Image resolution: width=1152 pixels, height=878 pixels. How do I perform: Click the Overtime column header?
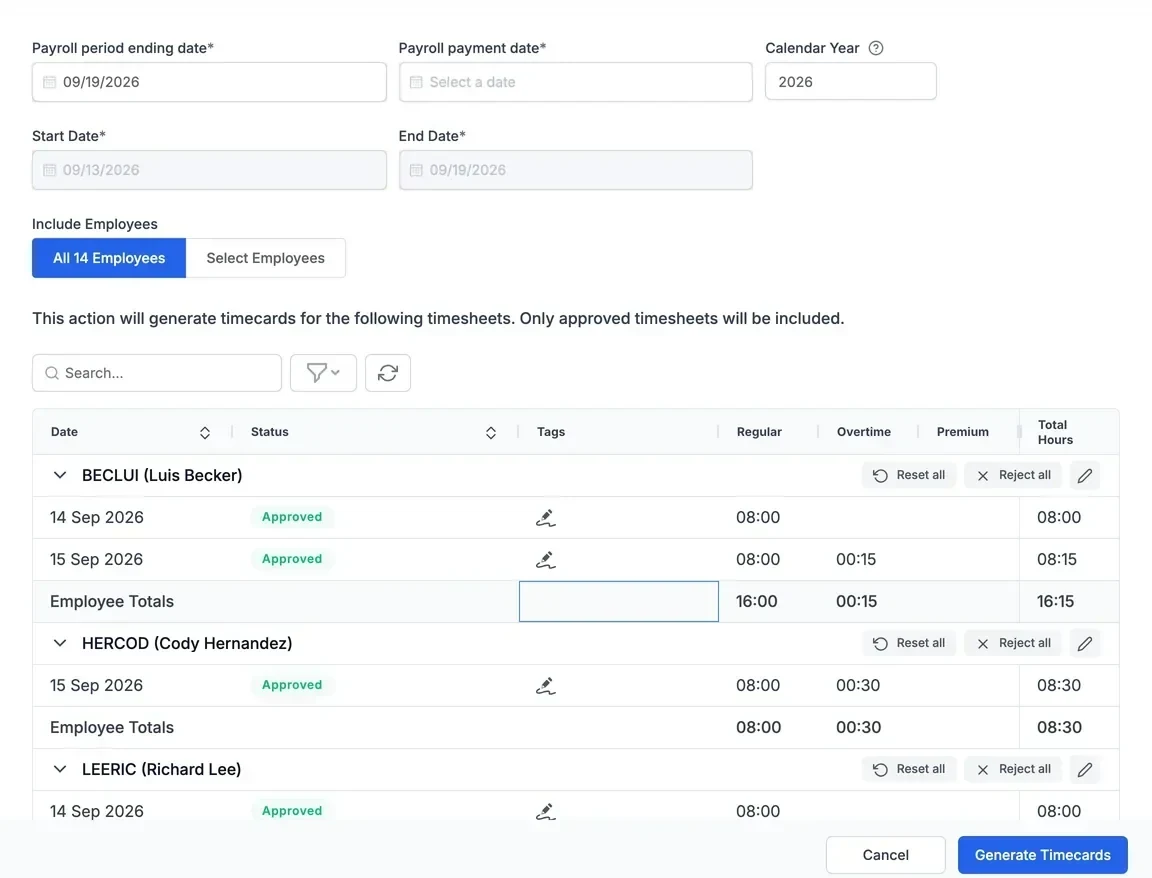pyautogui.click(x=863, y=432)
